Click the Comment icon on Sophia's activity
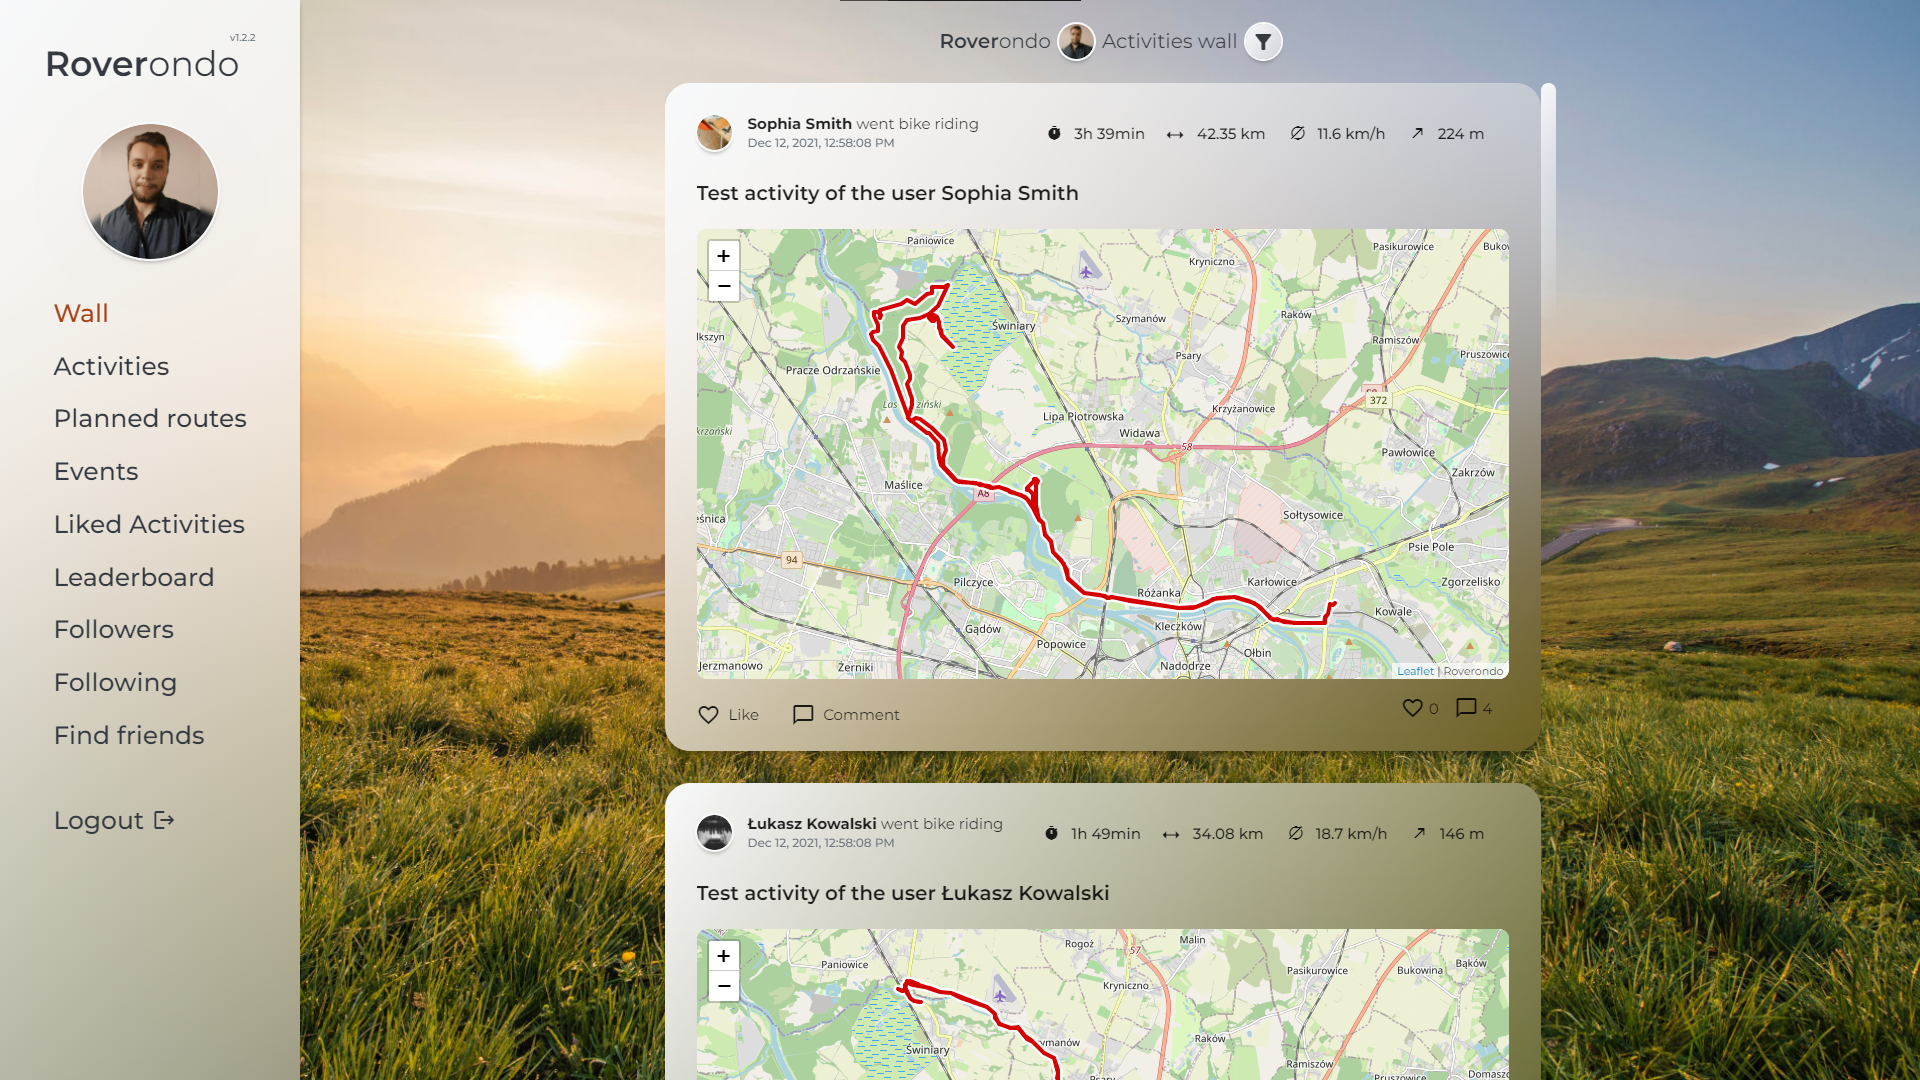The width and height of the screenshot is (1920, 1080). (803, 715)
